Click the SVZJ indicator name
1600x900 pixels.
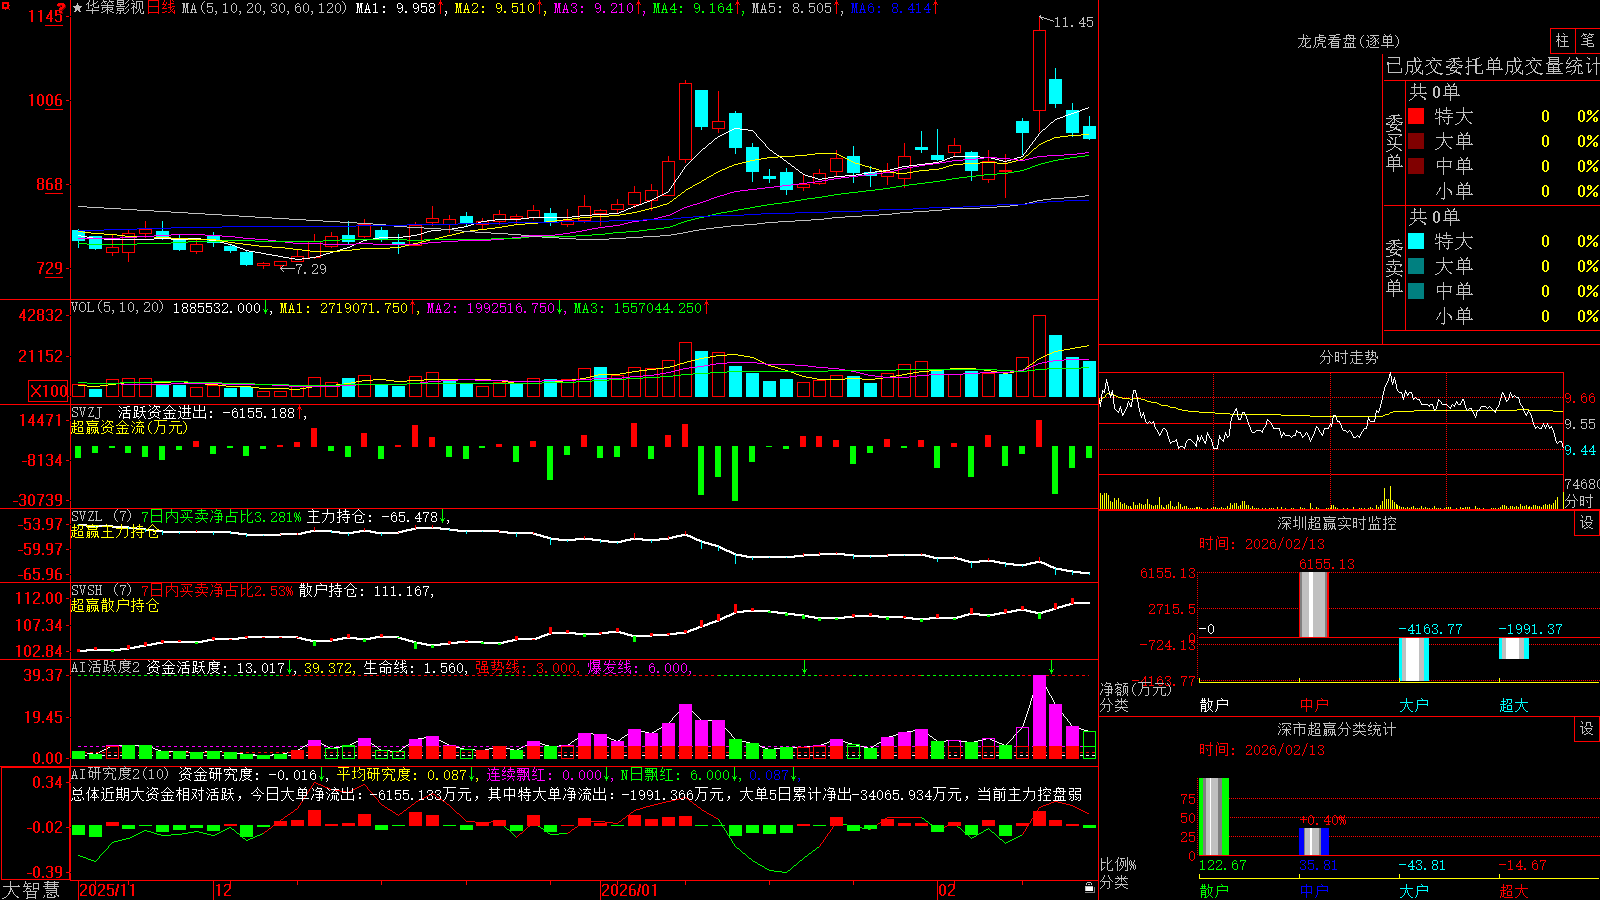(x=87, y=412)
